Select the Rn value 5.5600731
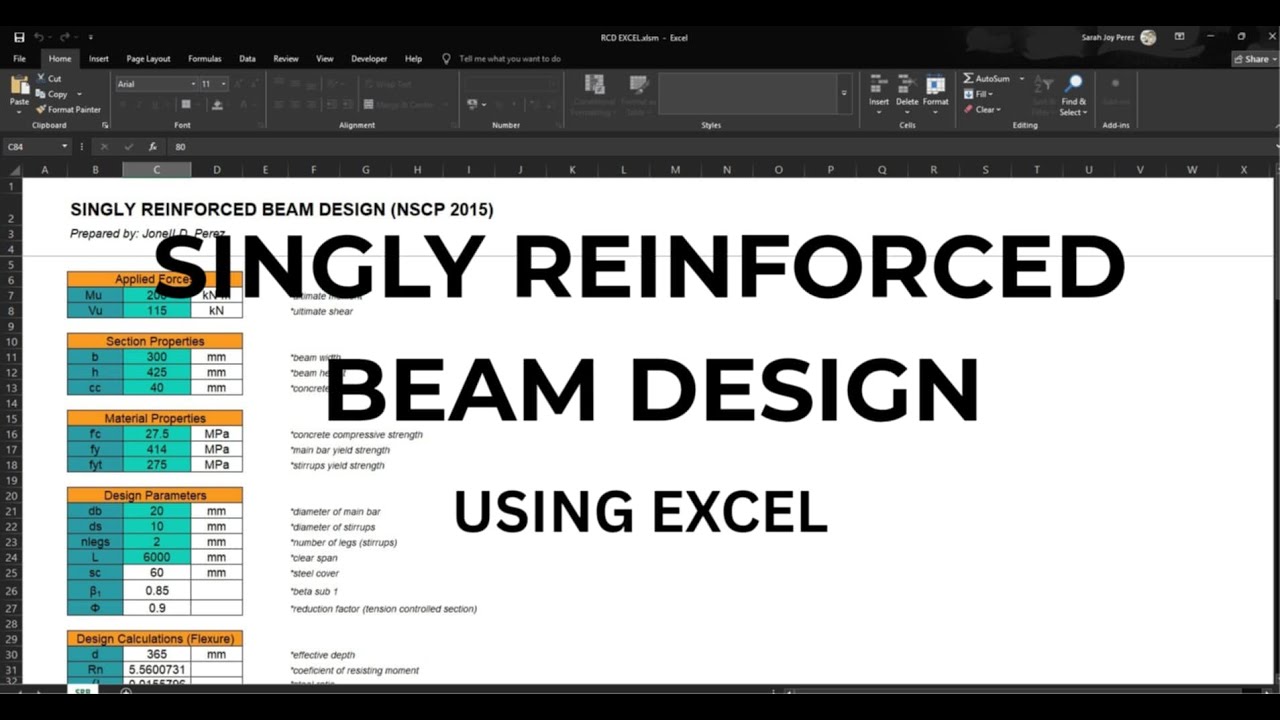This screenshot has height=720, width=1280. 157,670
